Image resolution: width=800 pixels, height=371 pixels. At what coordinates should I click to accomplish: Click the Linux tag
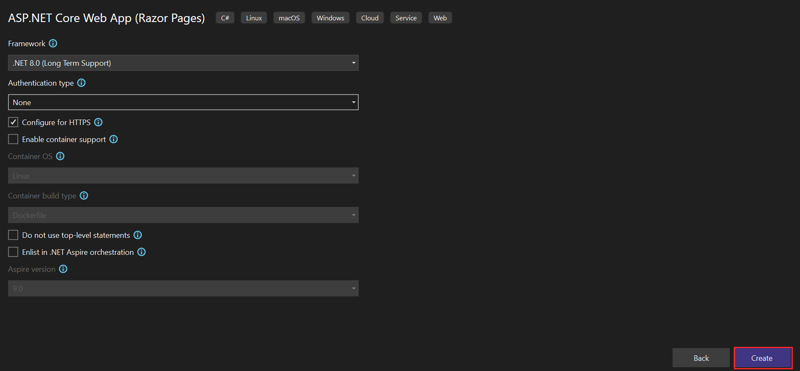[x=254, y=18]
